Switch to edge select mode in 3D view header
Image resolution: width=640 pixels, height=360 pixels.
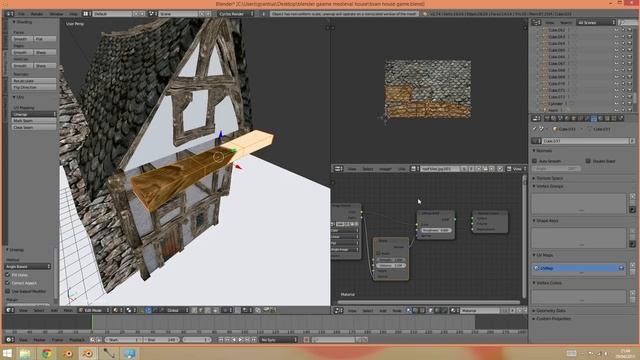point(201,310)
